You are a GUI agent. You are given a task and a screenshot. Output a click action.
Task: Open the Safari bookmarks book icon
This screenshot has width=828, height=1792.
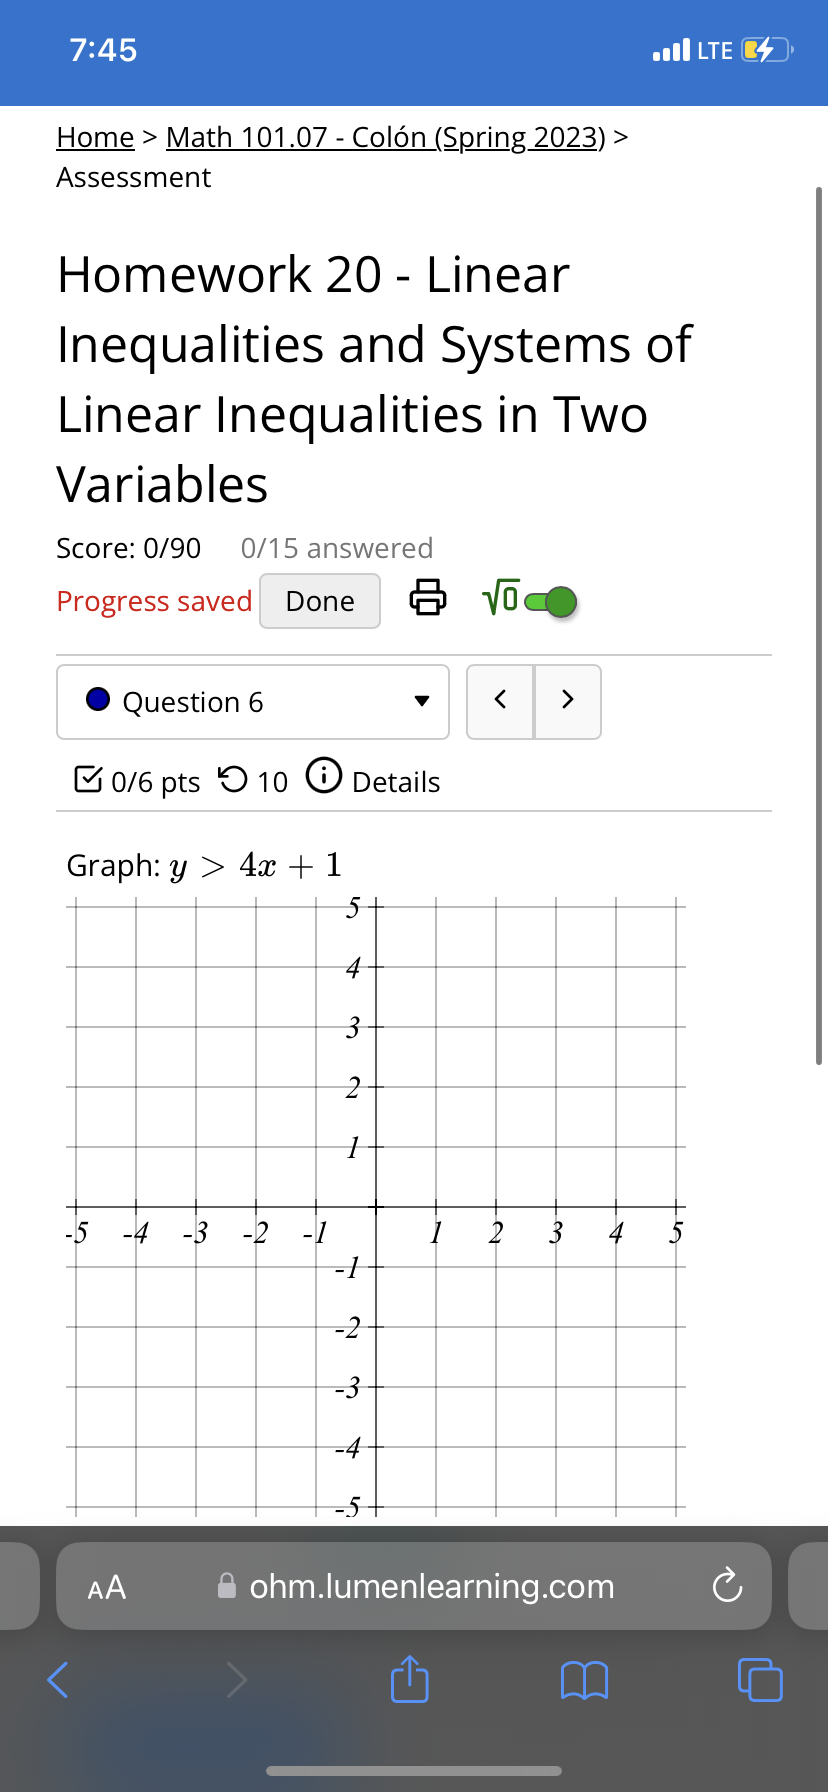[x=585, y=1680]
